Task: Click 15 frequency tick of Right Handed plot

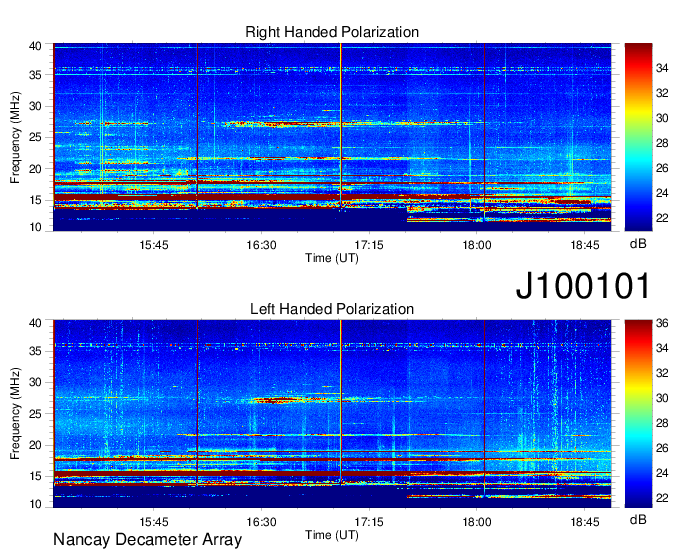Action: coord(35,200)
